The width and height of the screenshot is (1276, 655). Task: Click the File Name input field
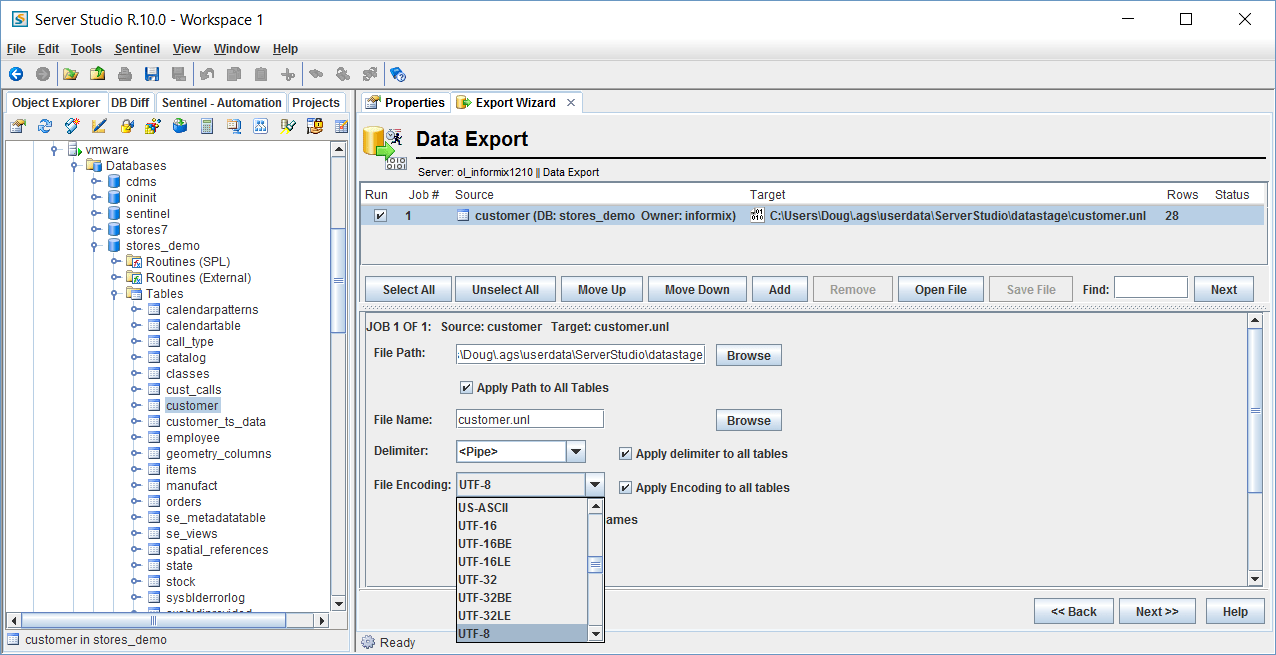530,420
